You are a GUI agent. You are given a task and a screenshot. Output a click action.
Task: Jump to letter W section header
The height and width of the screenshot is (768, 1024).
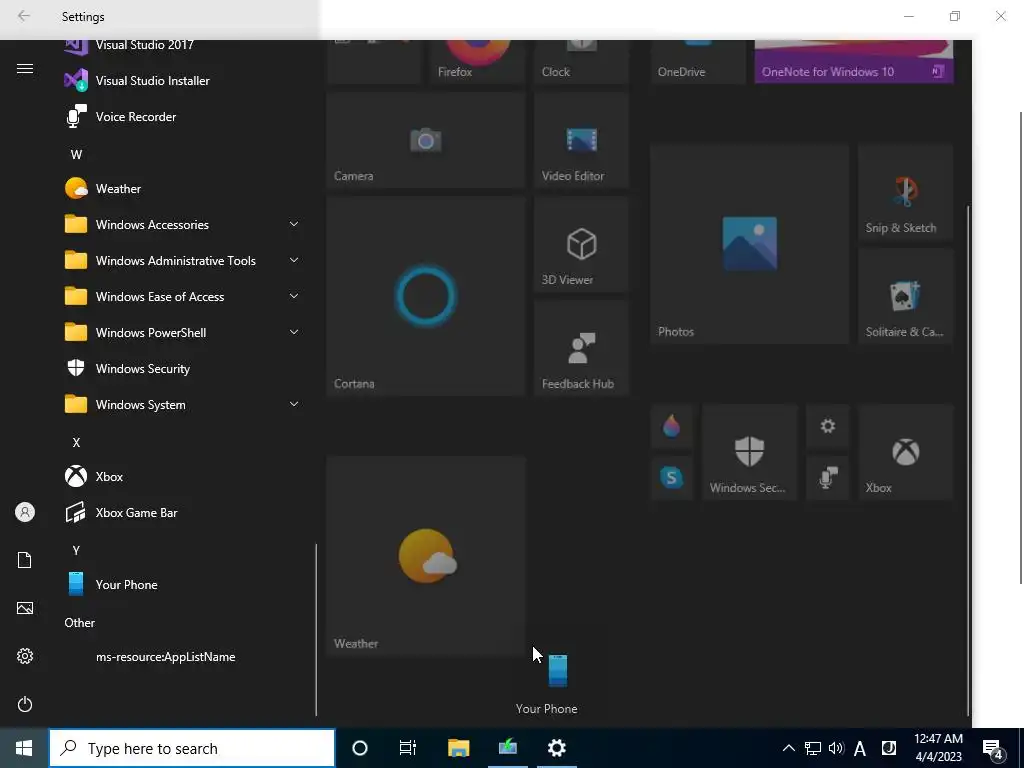(x=76, y=155)
